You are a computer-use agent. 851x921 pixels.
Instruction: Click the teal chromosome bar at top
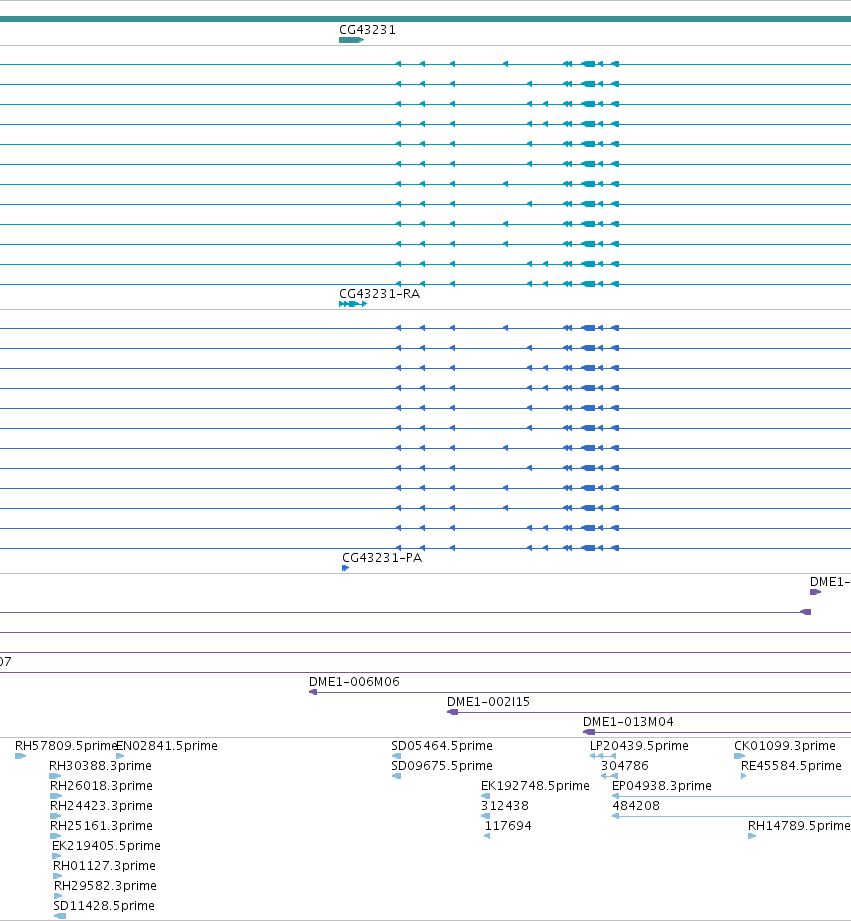pos(425,19)
